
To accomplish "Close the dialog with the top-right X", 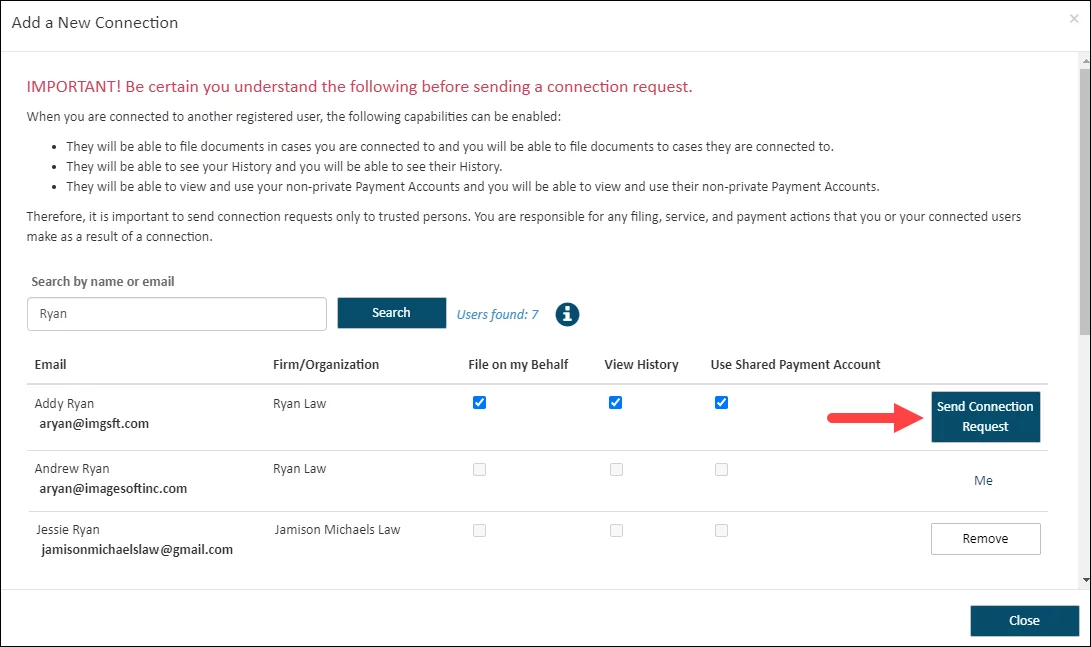I will pyautogui.click(x=1074, y=19).
